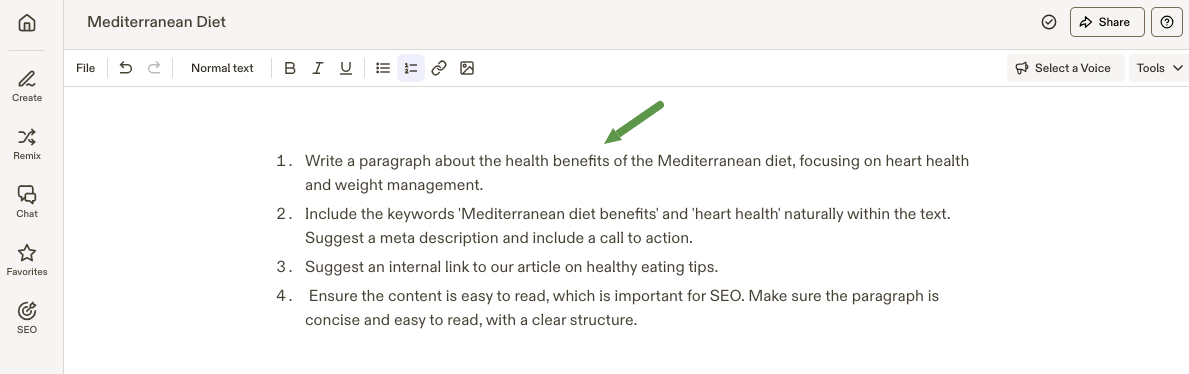1189x374 pixels.
Task: Open the Remix section
Action: tap(27, 143)
